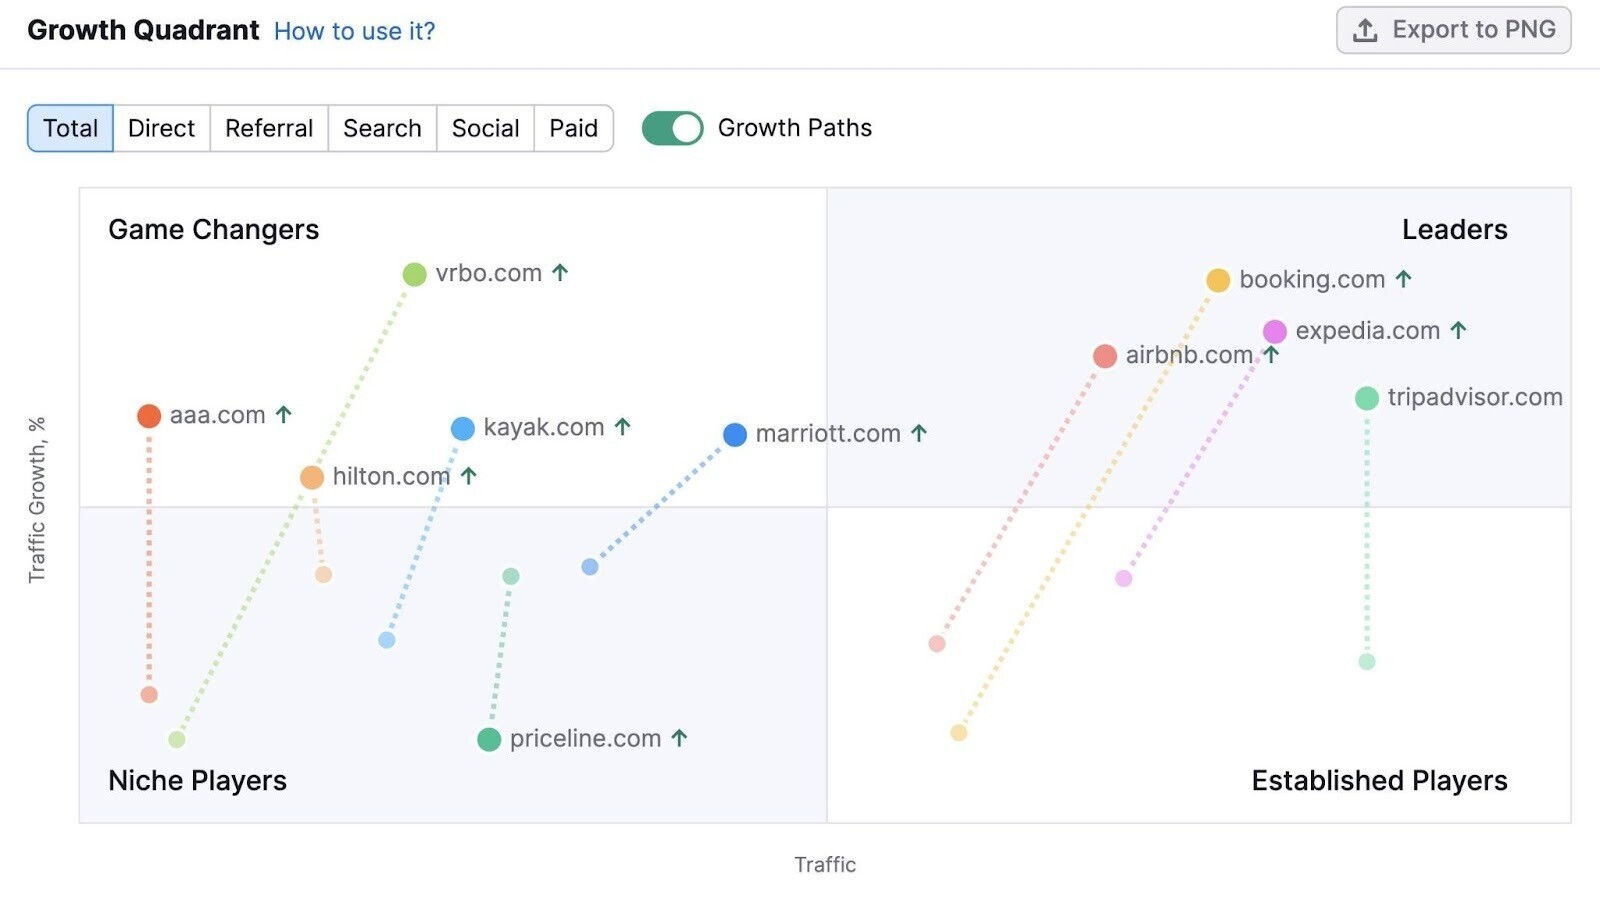Image resolution: width=1600 pixels, height=899 pixels.
Task: Select the vrbo.com data point
Action: click(414, 273)
